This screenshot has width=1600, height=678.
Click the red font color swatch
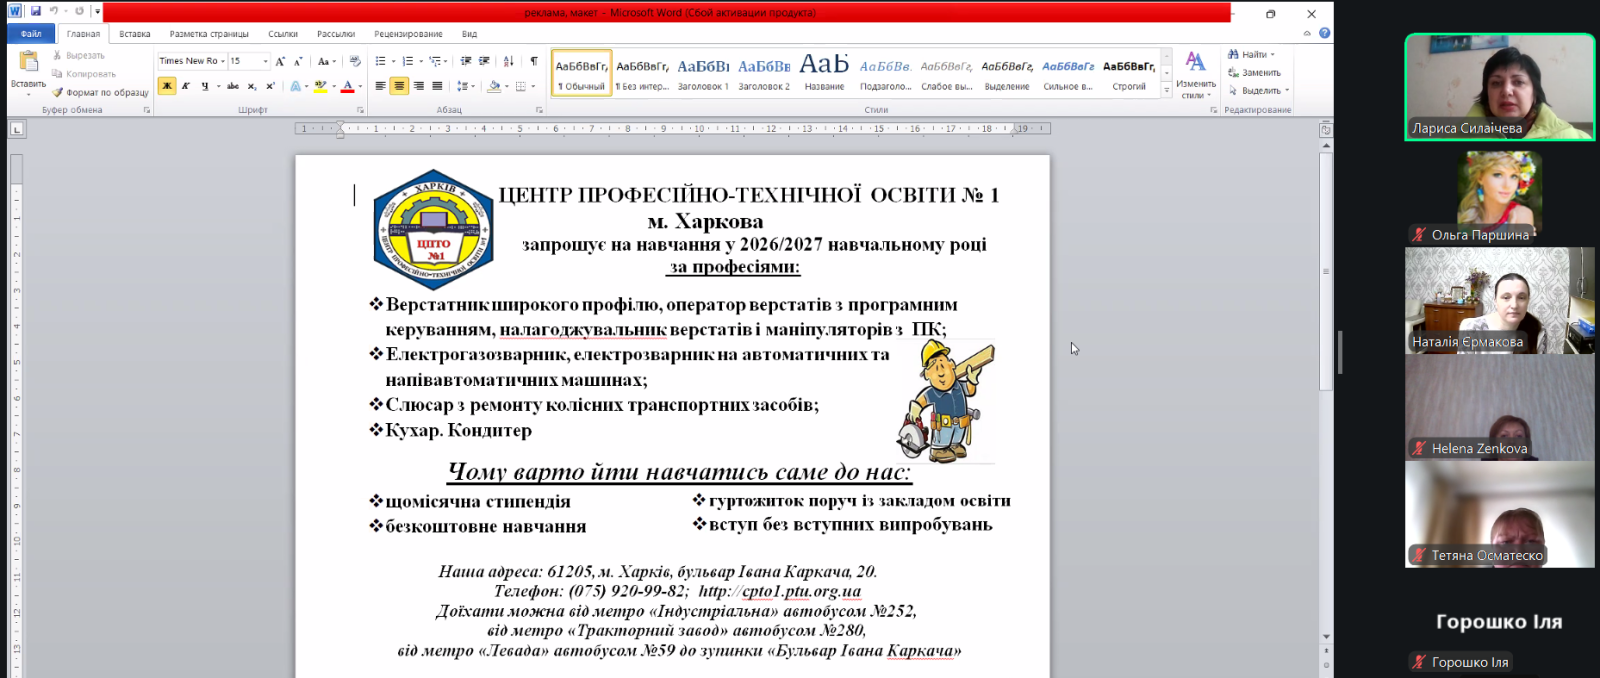(x=347, y=86)
